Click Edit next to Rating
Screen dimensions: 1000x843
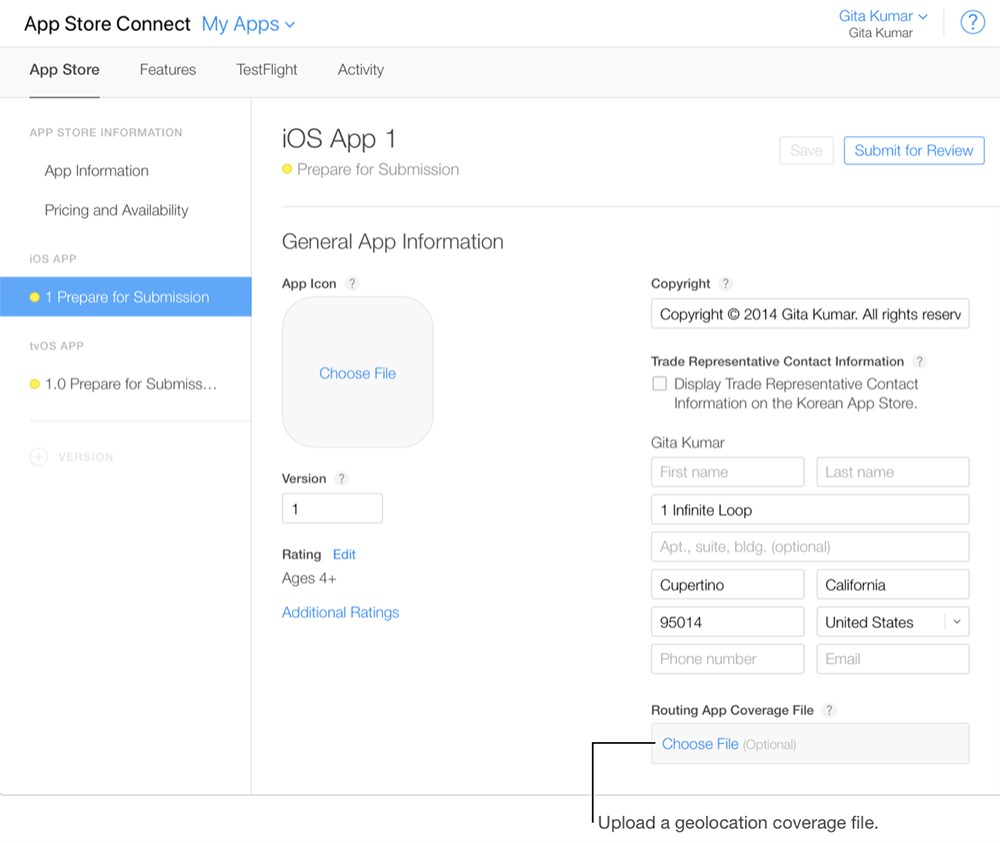coord(344,555)
